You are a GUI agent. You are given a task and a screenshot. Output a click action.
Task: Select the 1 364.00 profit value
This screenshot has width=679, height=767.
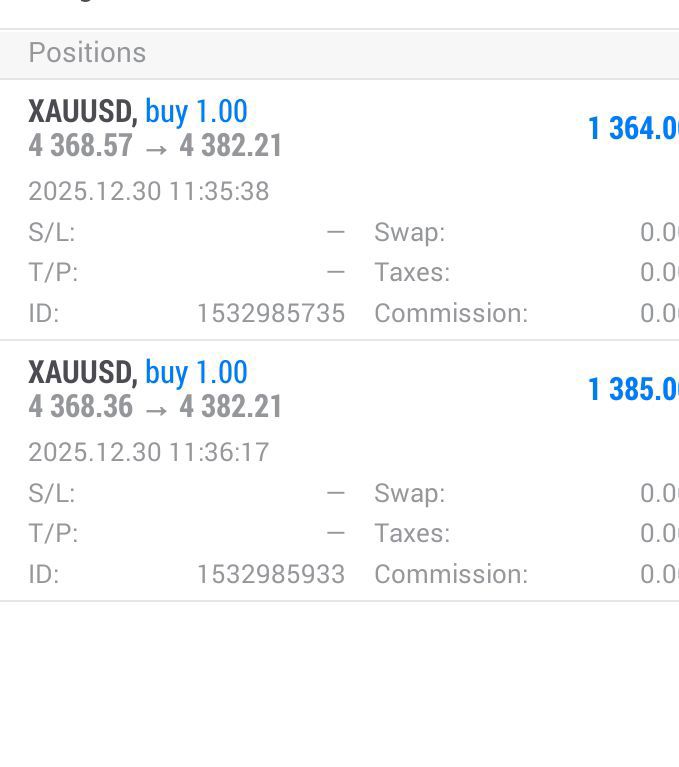(x=633, y=129)
